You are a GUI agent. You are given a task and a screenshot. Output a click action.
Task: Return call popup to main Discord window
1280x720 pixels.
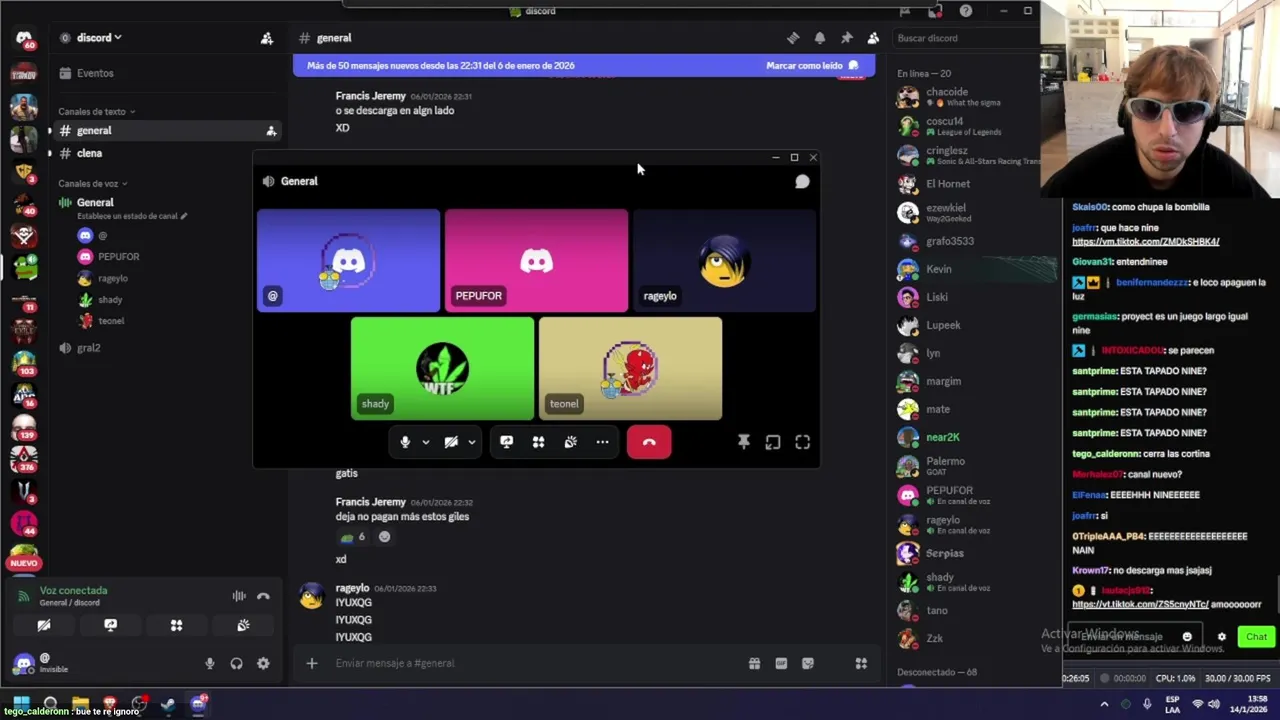coord(773,442)
